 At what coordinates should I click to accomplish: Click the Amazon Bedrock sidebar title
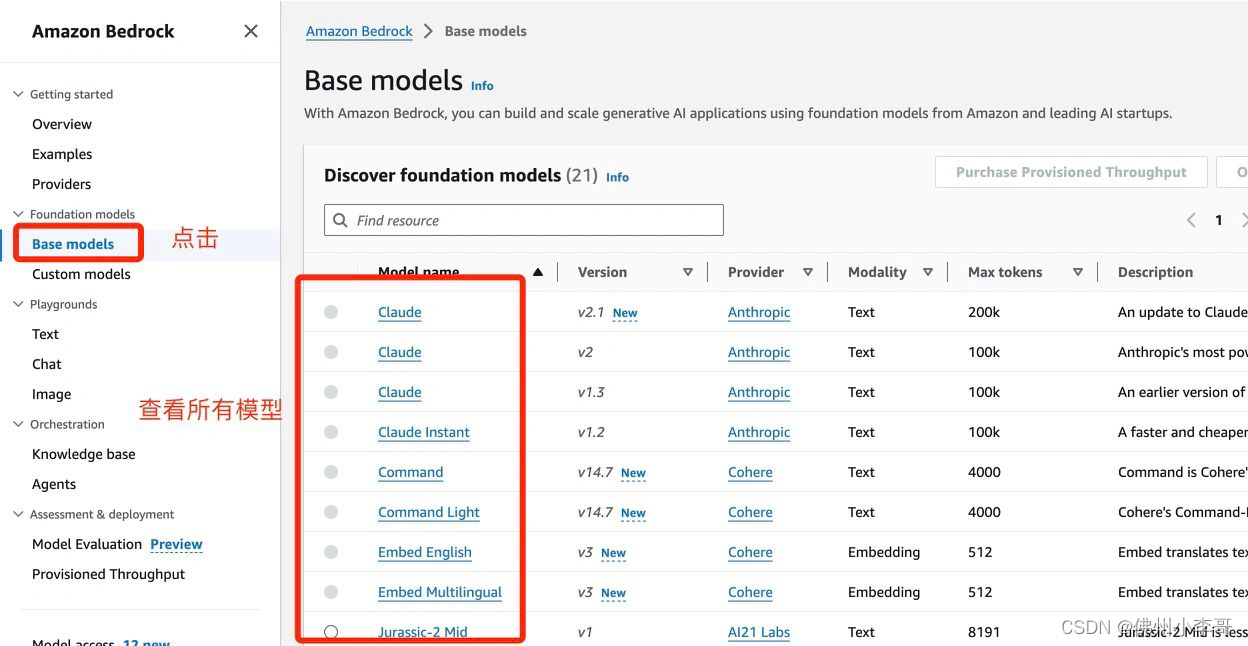coord(103,31)
